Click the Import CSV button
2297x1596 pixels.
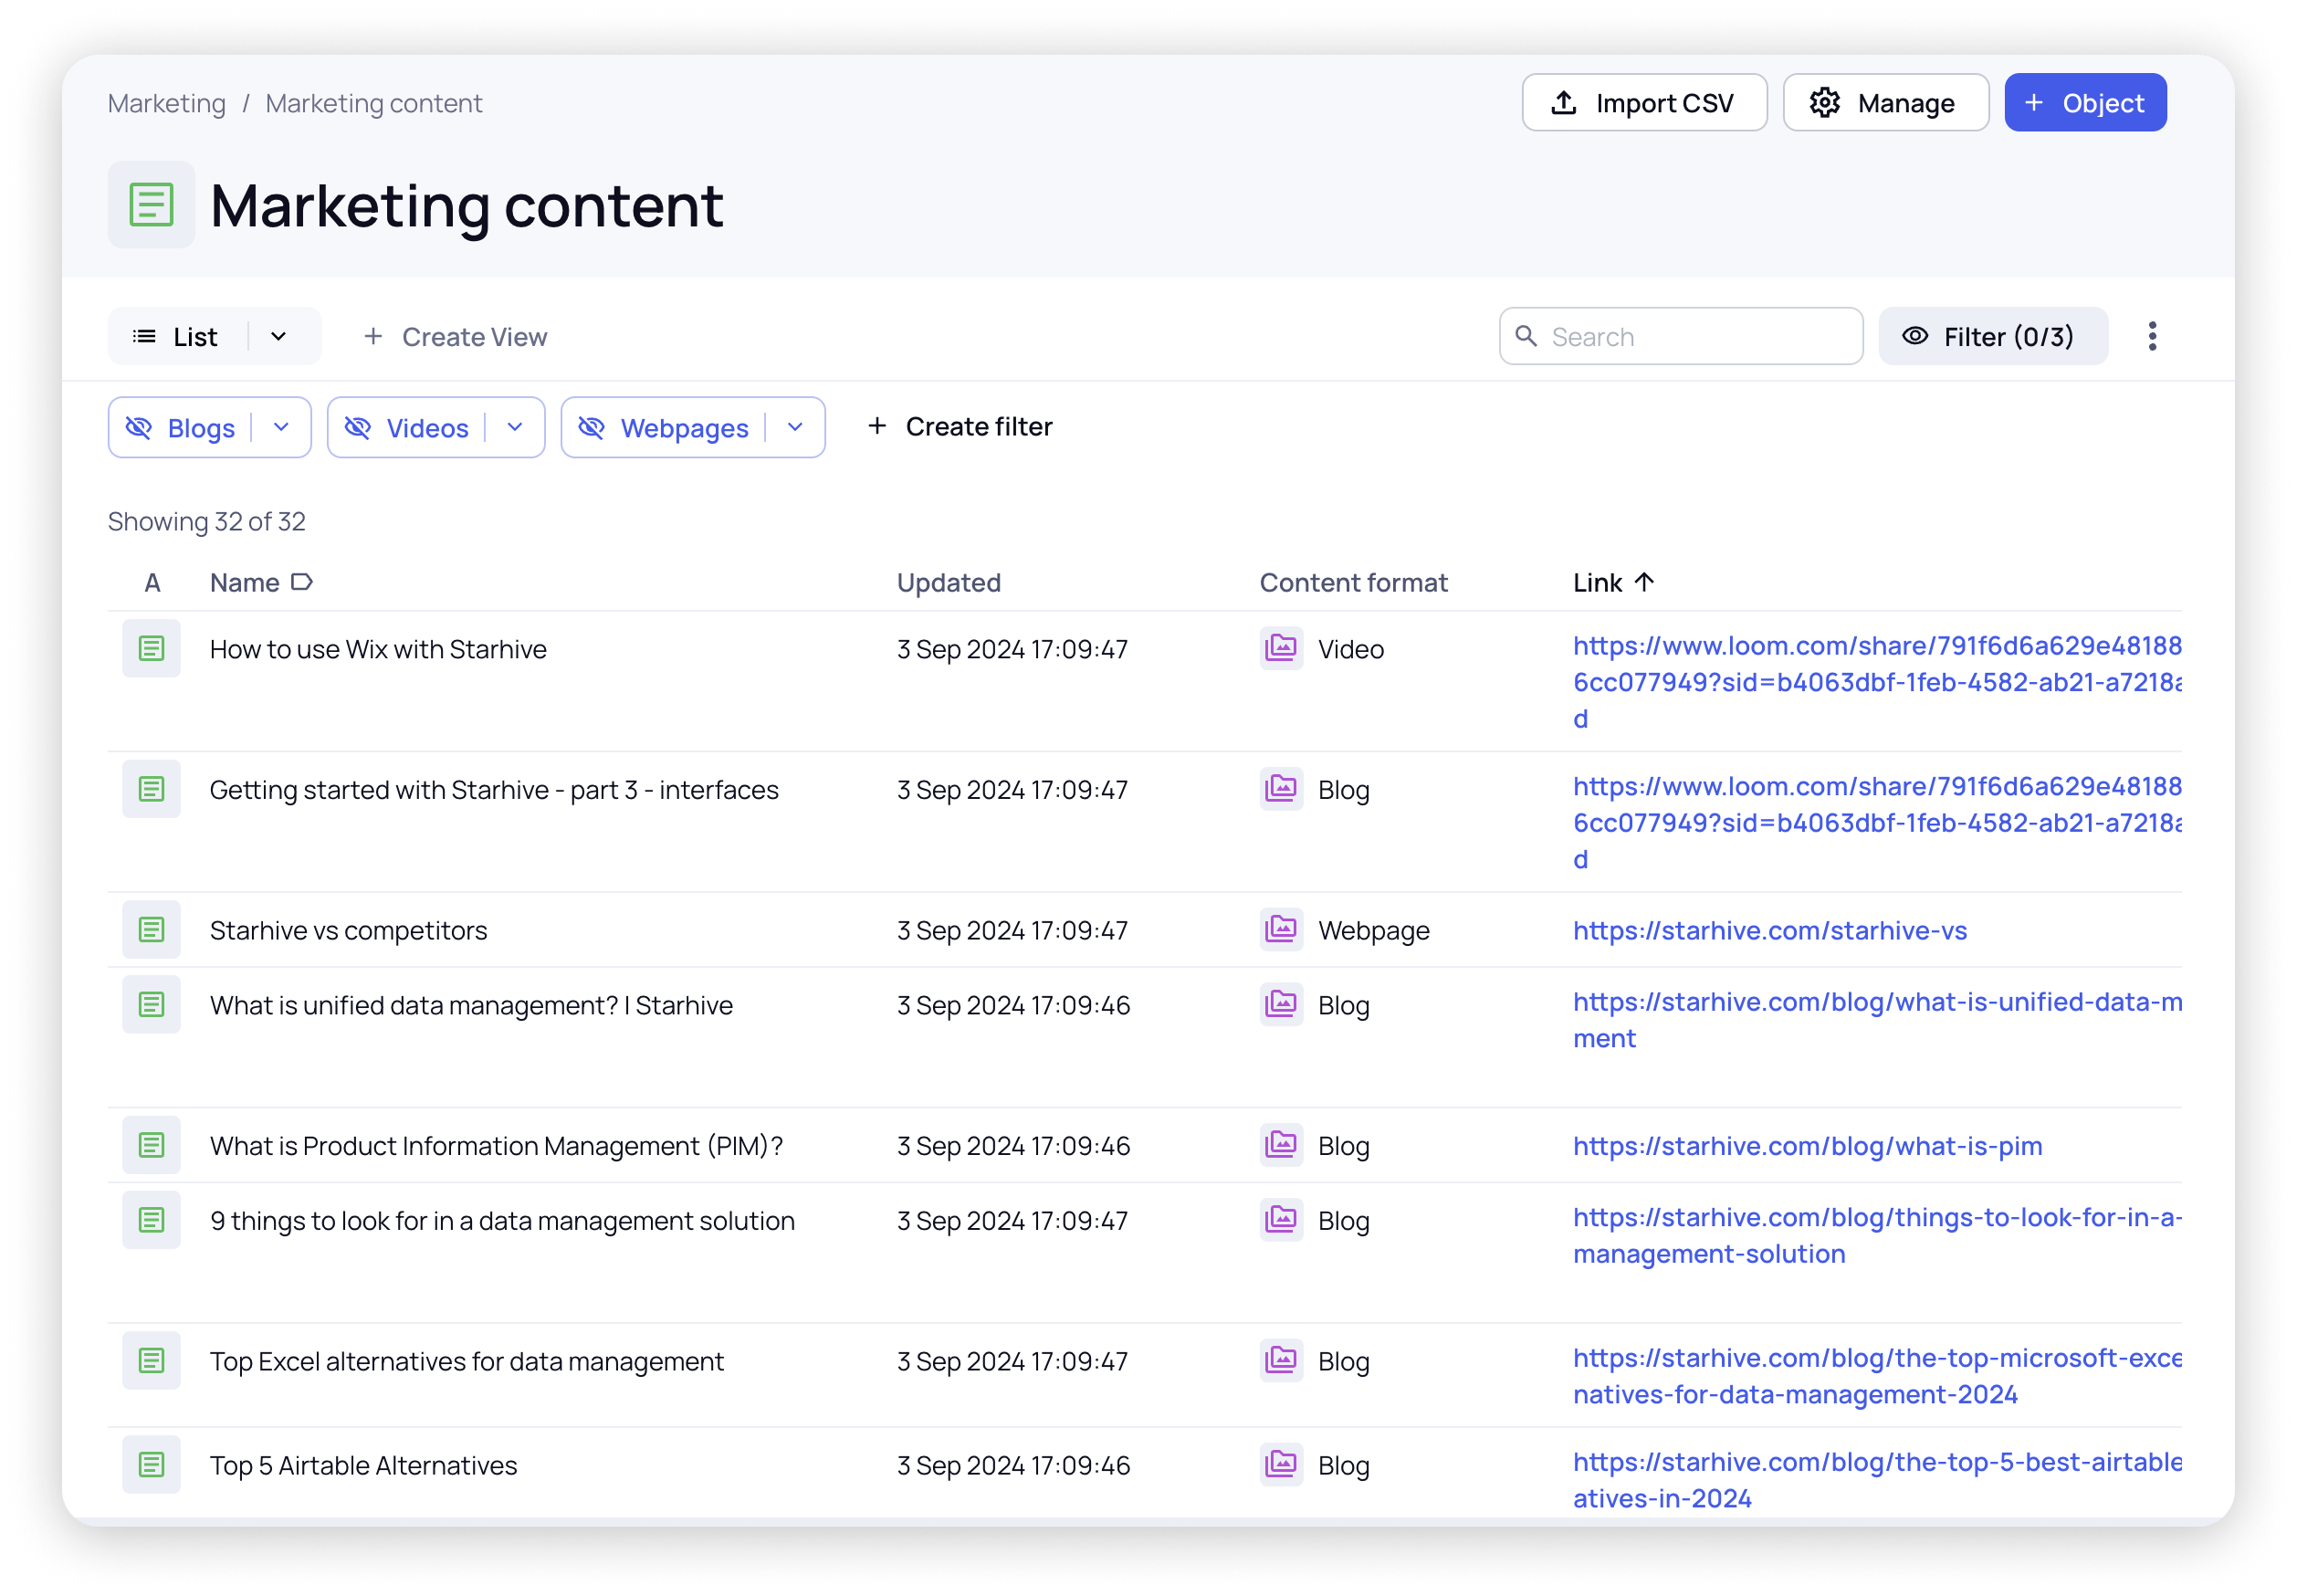pyautogui.click(x=1643, y=103)
